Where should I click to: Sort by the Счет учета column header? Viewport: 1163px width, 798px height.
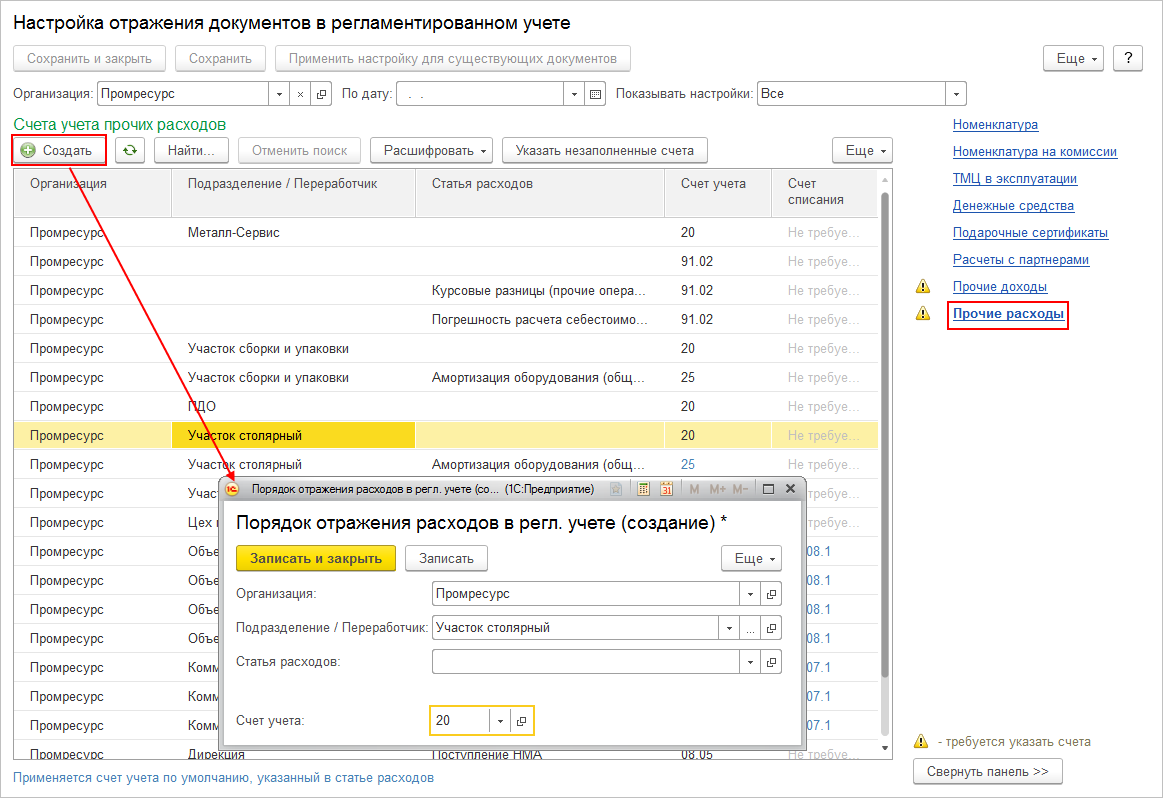coord(718,192)
